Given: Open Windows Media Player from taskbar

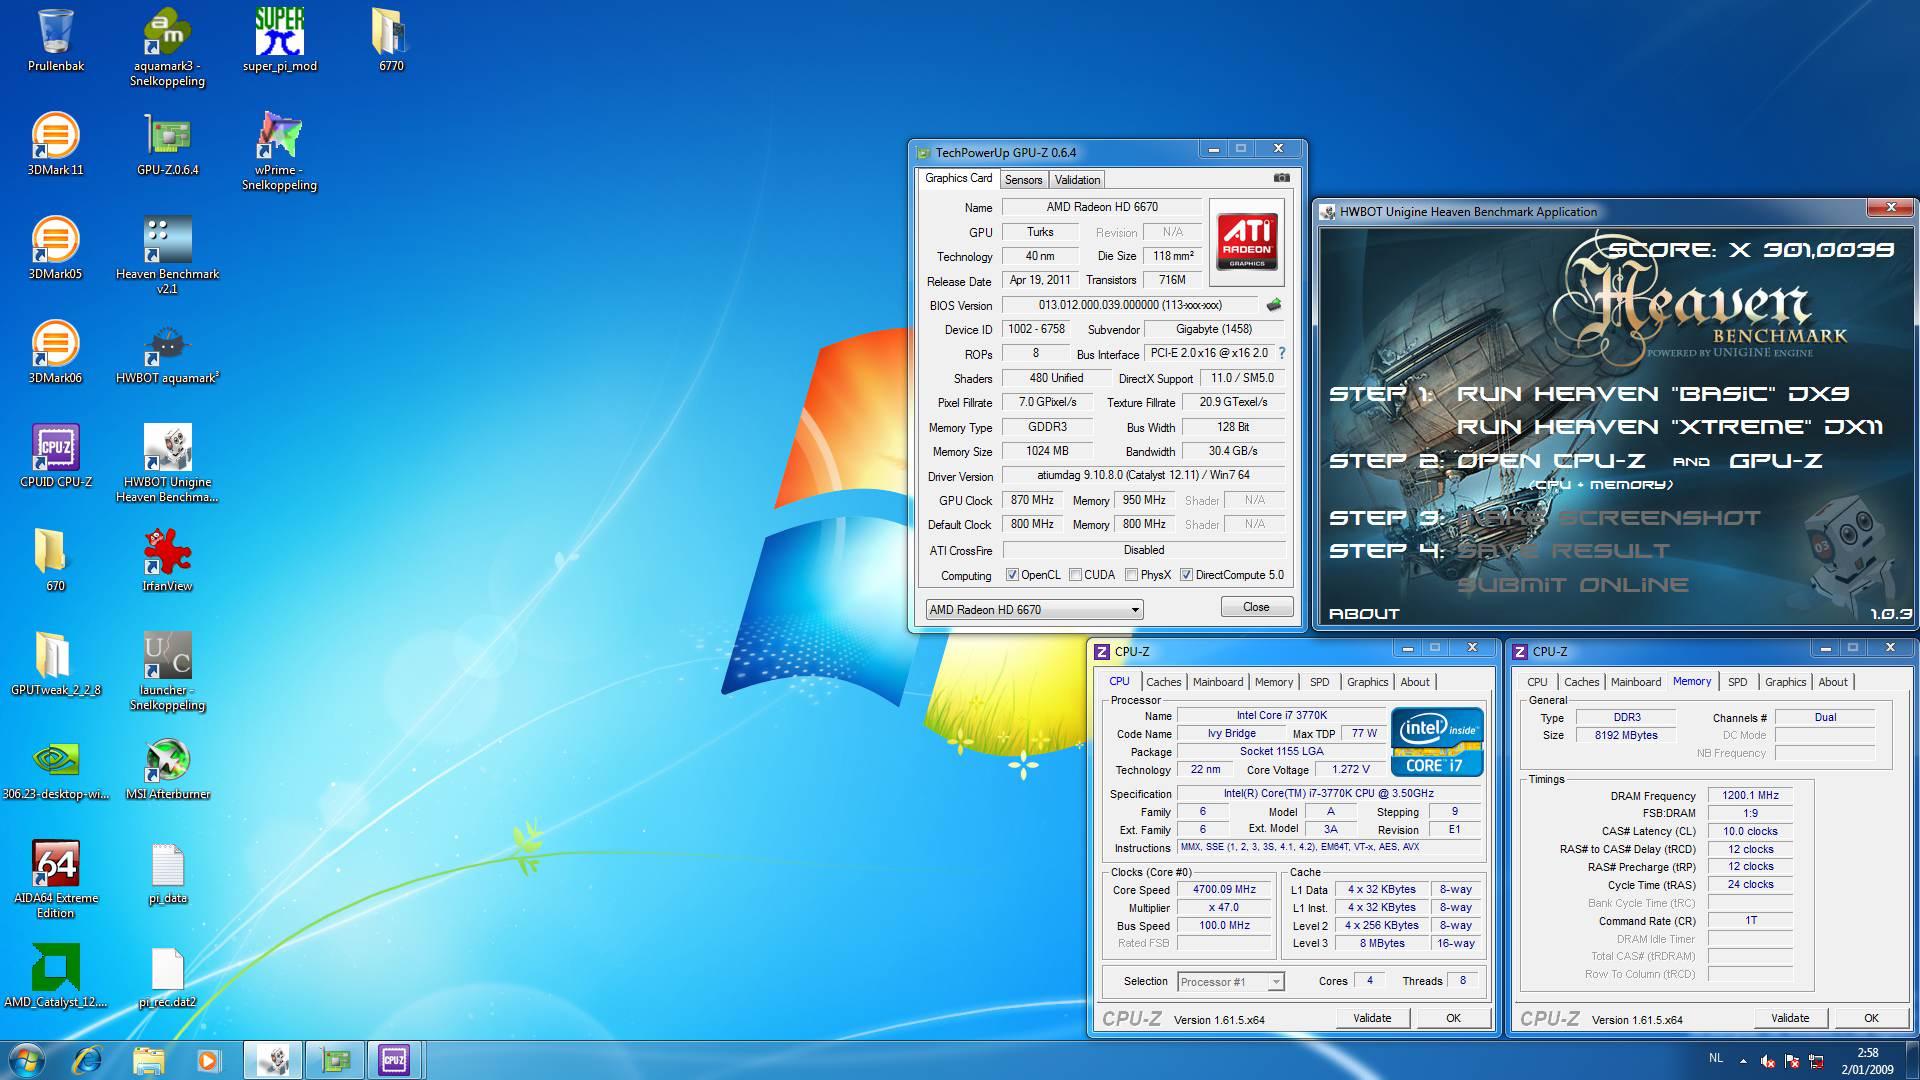Looking at the screenshot, I should 208,1060.
